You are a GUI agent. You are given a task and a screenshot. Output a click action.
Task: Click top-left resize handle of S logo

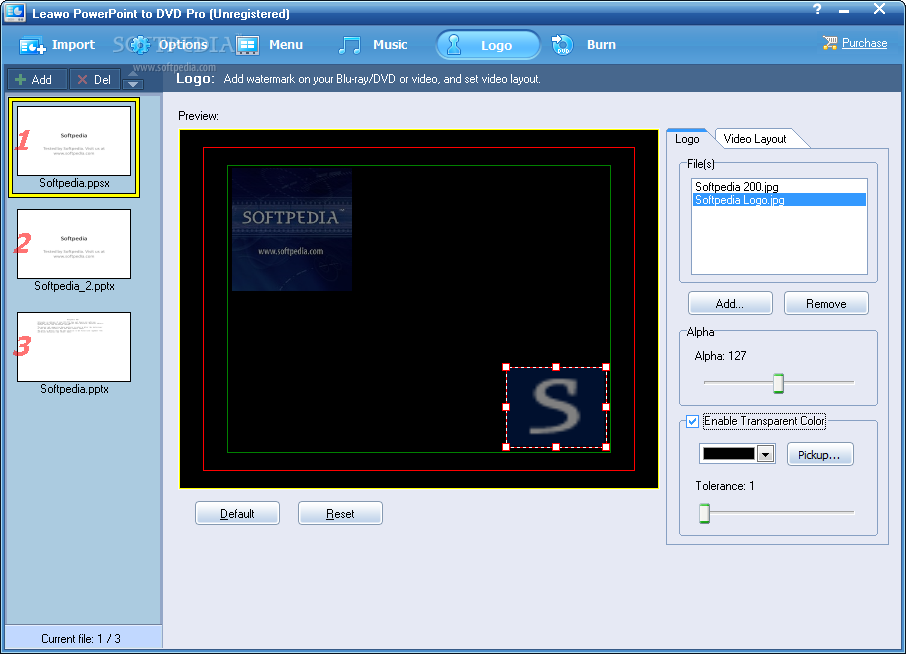(506, 367)
